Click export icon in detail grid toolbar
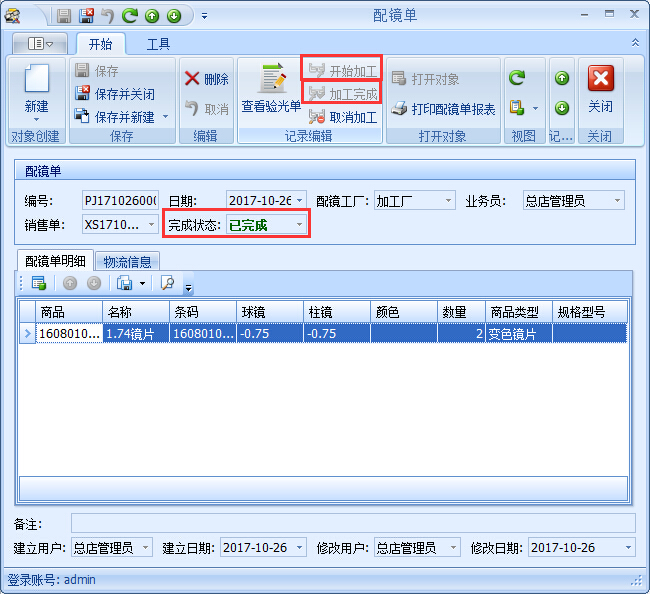Image resolution: width=650 pixels, height=594 pixels. pos(125,283)
